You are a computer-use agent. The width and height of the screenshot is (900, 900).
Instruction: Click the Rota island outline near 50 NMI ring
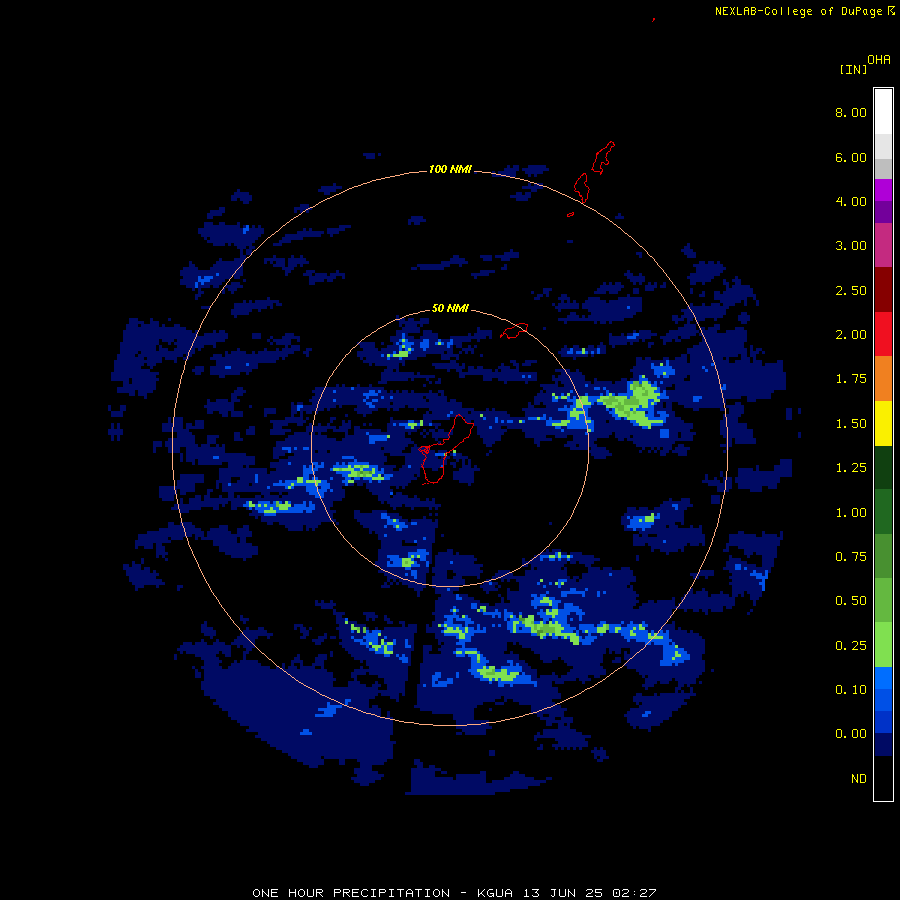[x=514, y=331]
